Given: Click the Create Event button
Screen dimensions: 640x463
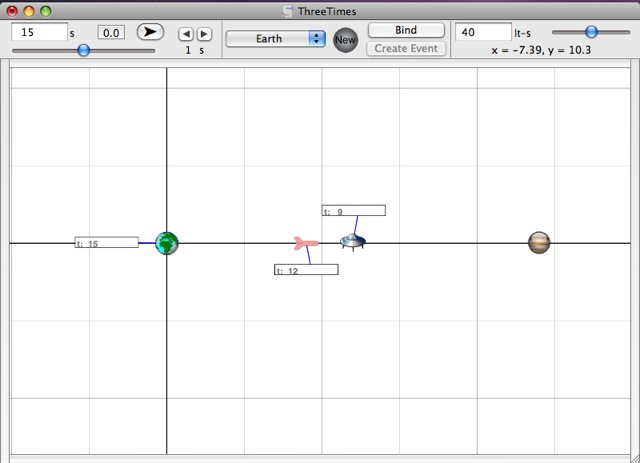Looking at the screenshot, I should (406, 48).
